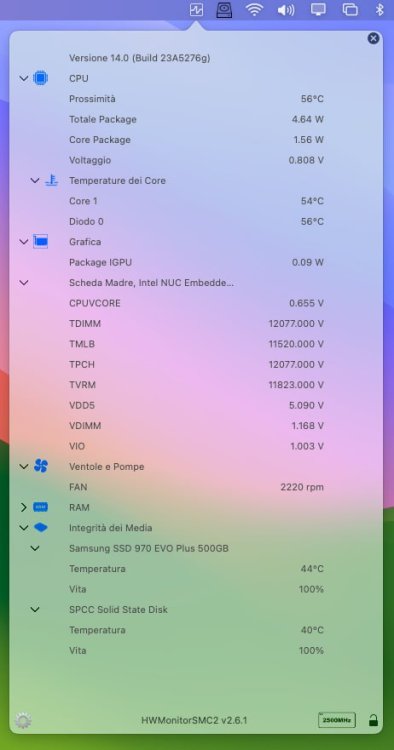Select the TMLB row
This screenshot has height=750, width=394.
(196, 344)
